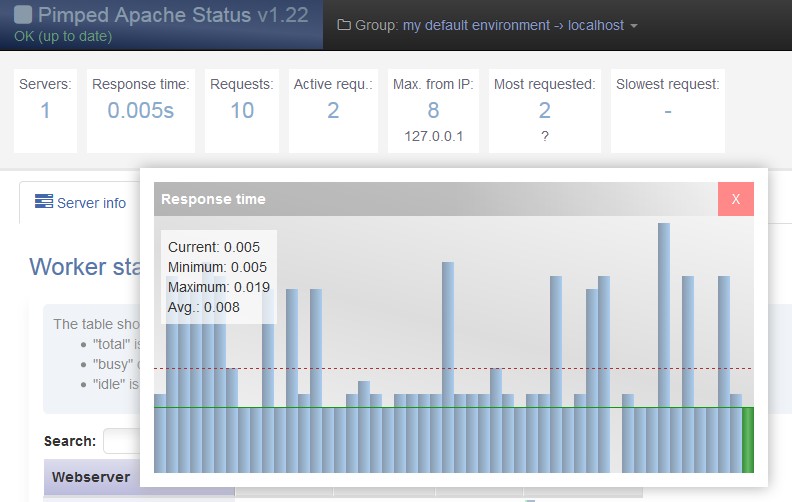Click the Pimped Apache Status logo icon
Viewport: 792px width, 502px height.
click(x=23, y=15)
